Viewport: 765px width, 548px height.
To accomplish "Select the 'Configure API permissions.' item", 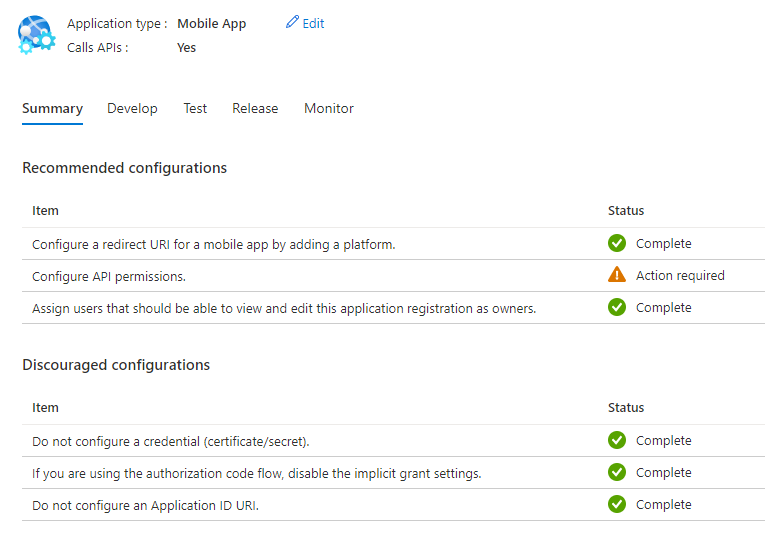I will pos(109,277).
